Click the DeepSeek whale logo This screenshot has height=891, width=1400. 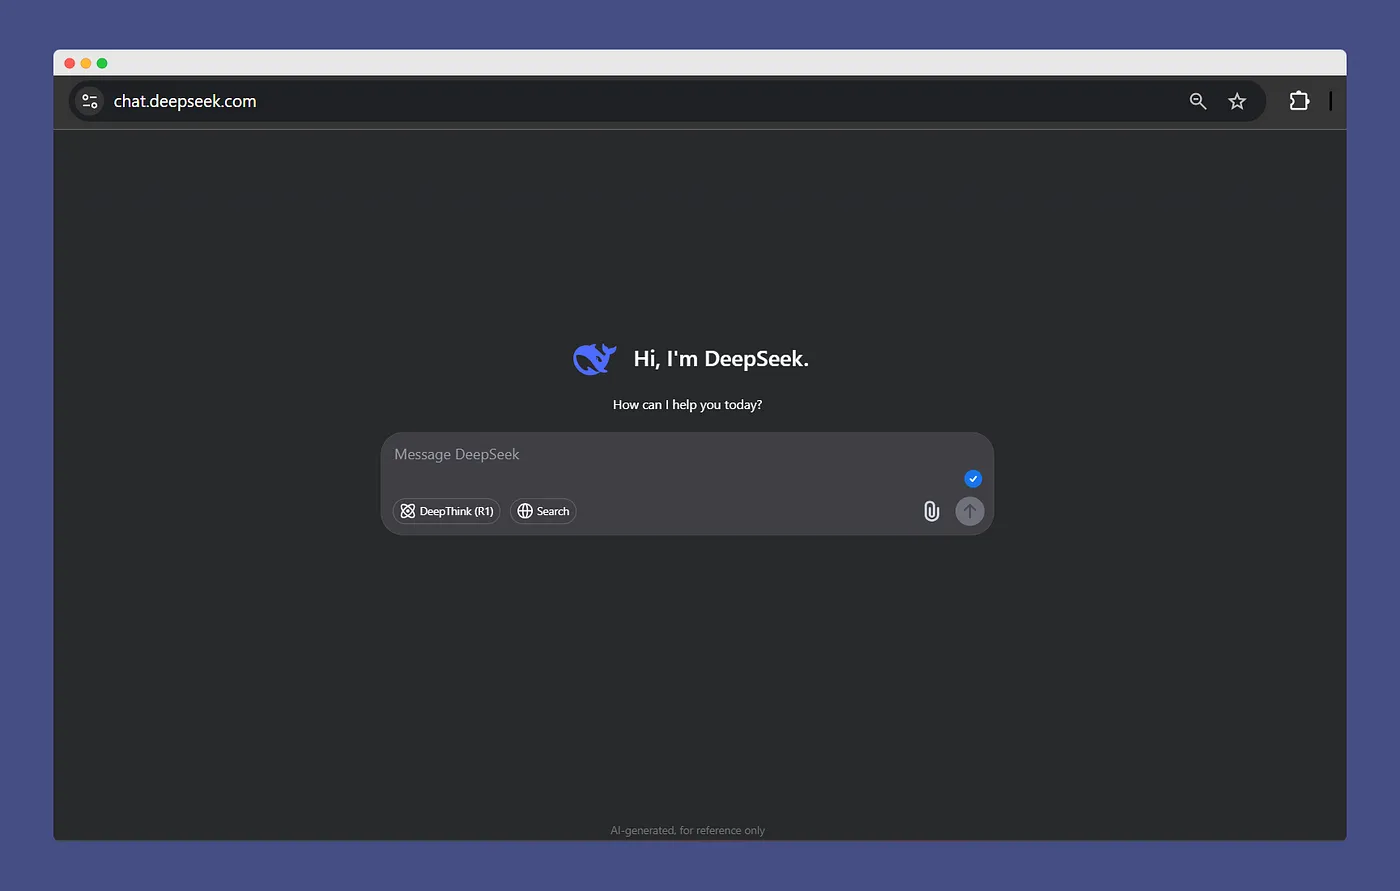(x=594, y=358)
